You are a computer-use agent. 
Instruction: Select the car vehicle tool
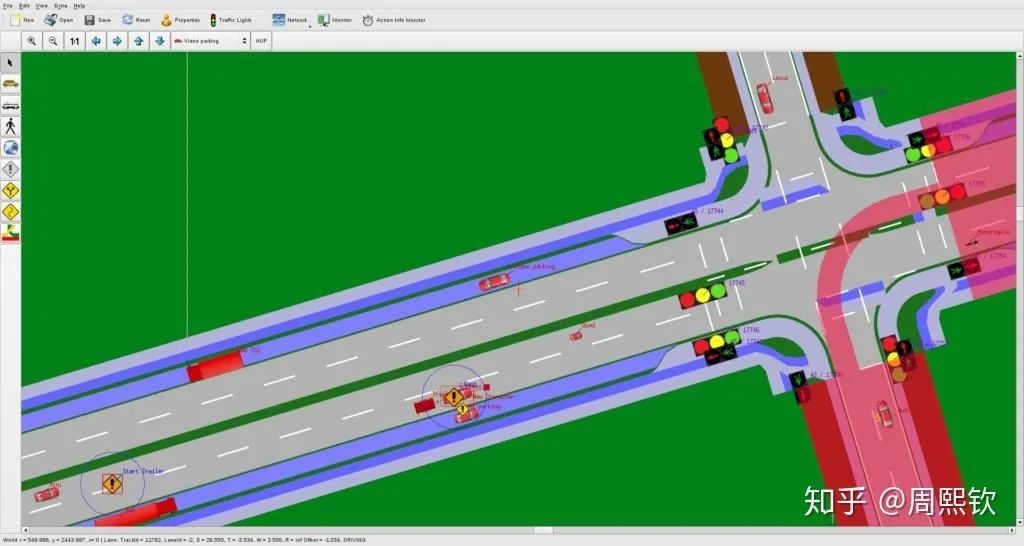click(x=10, y=84)
